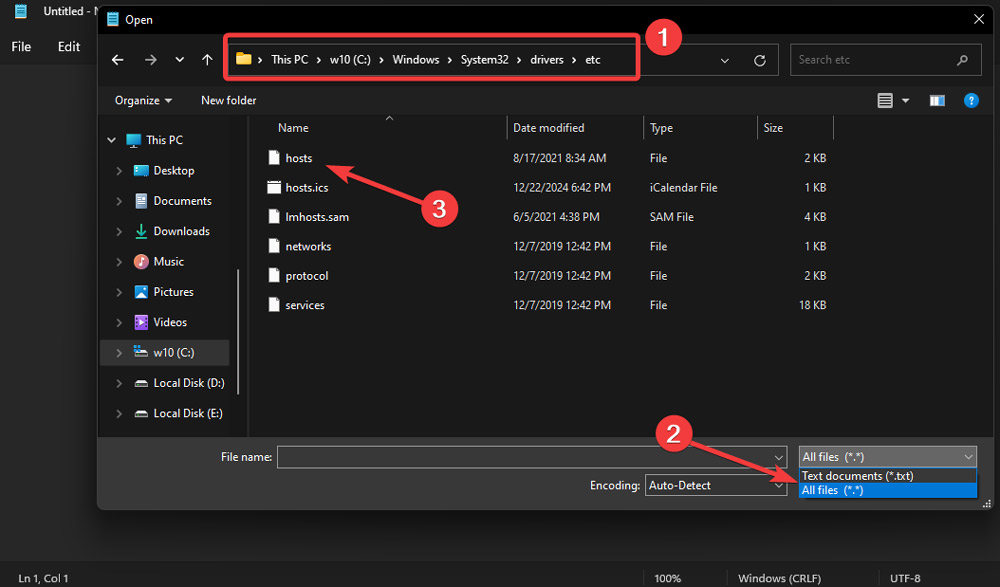Collapse the This PC tree node
This screenshot has width=1000, height=587.
(x=112, y=139)
